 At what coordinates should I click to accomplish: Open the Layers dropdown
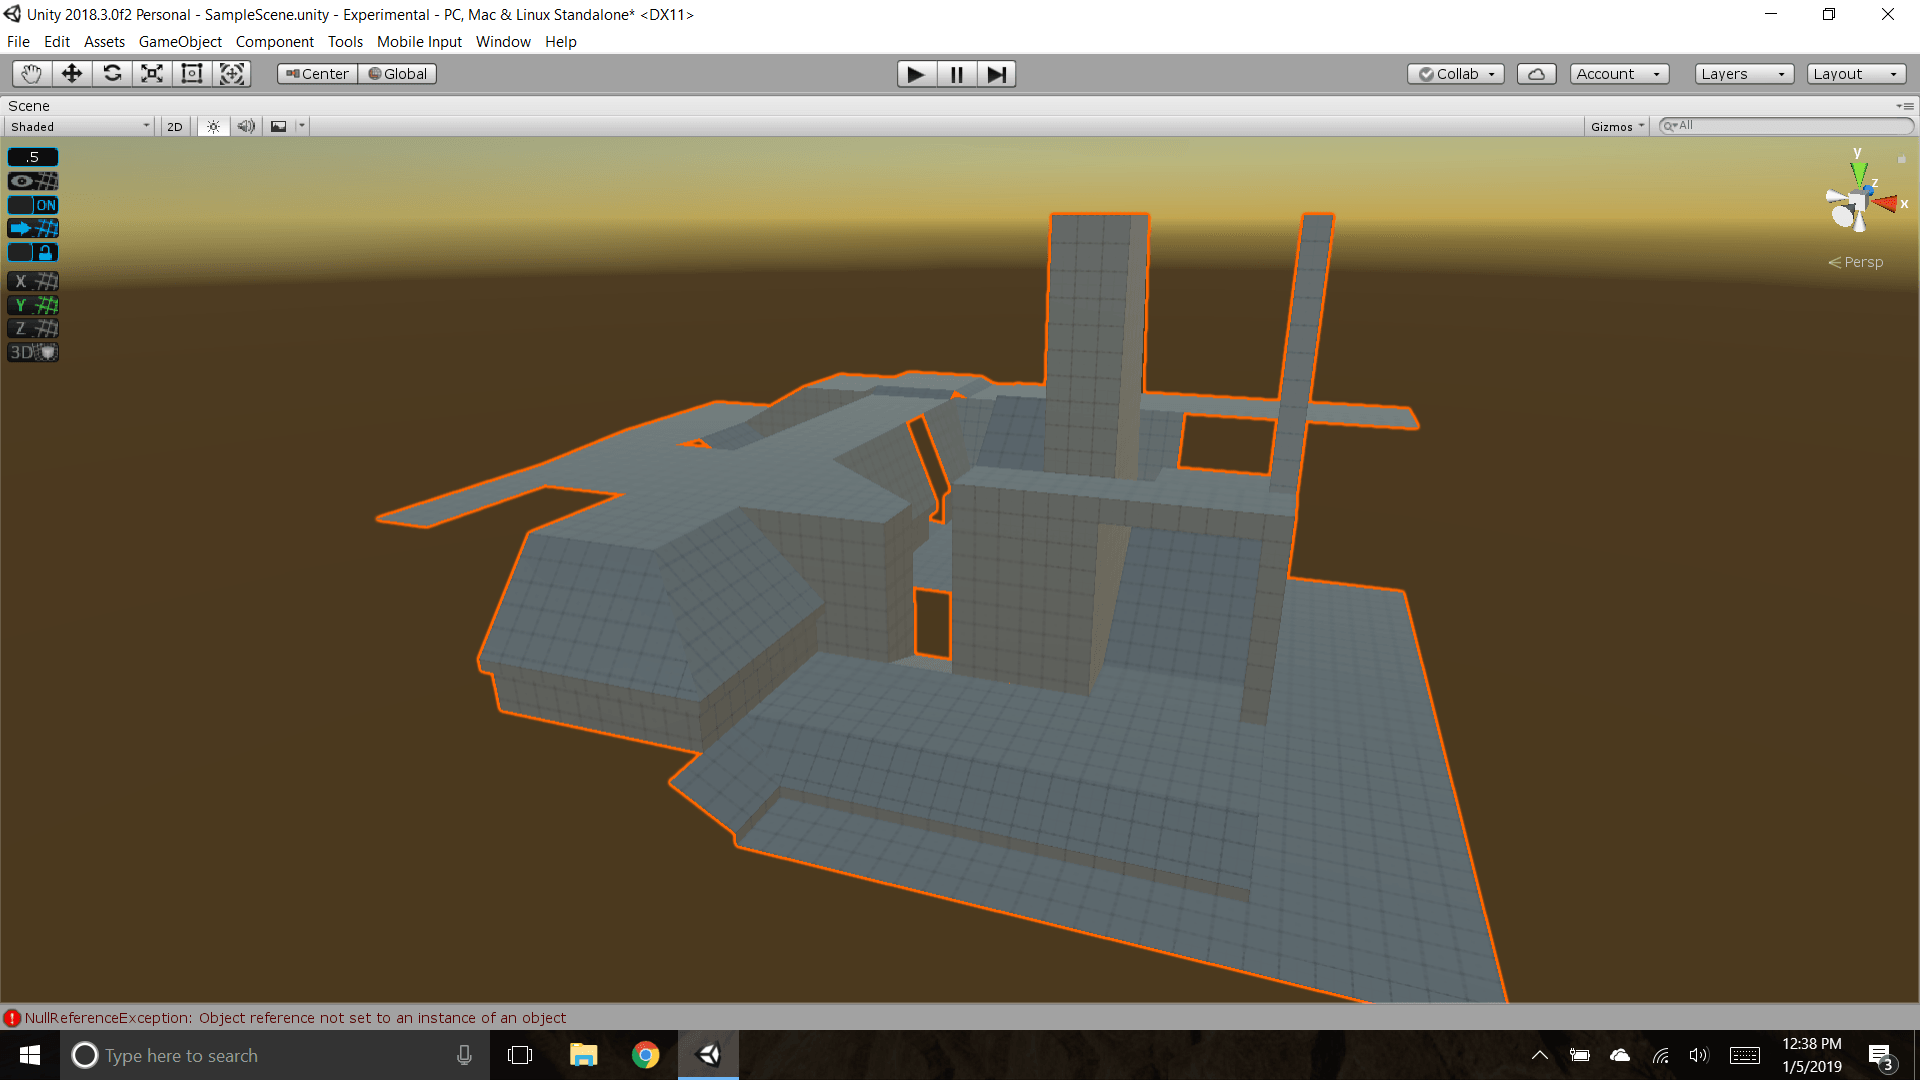[x=1743, y=74]
